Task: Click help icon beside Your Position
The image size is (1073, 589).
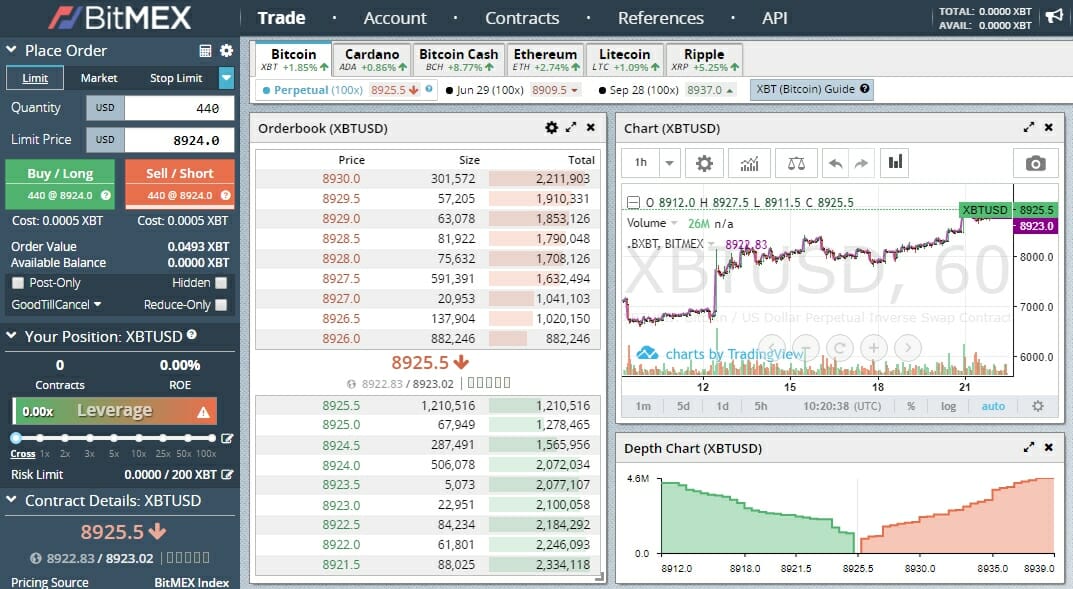Action: (x=192, y=335)
